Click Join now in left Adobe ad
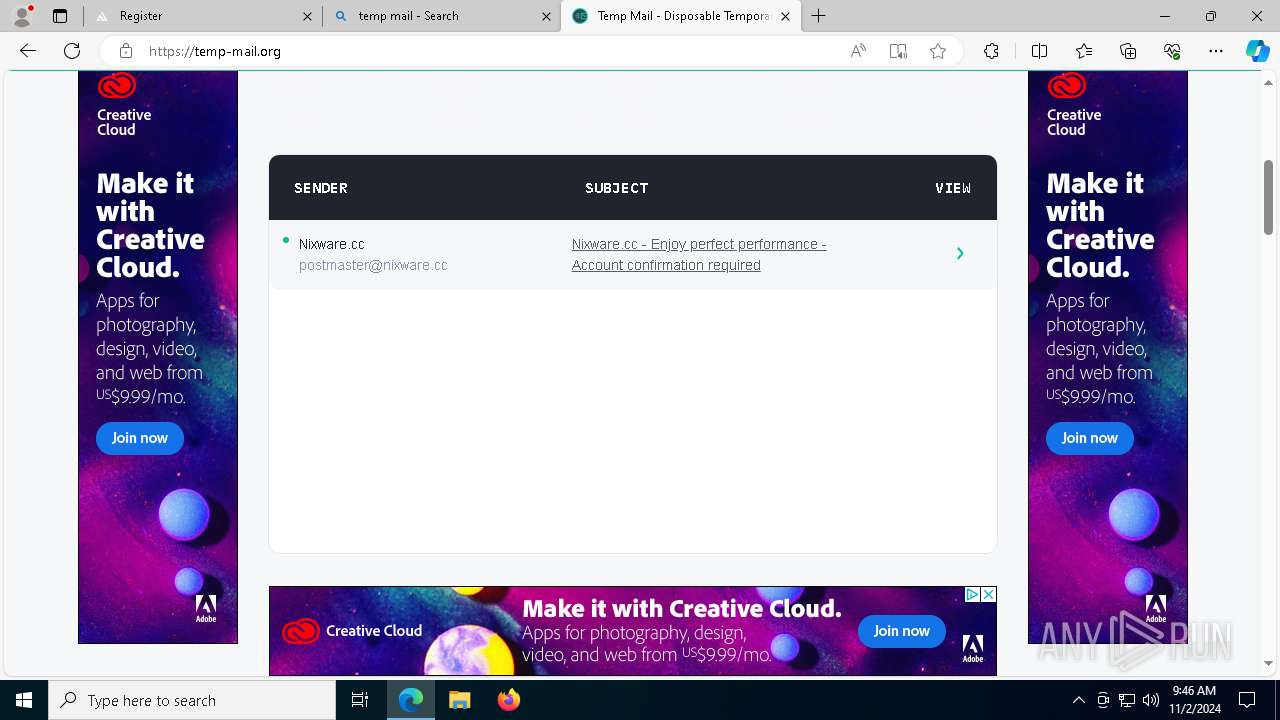Image resolution: width=1280 pixels, height=720 pixels. 140,438
